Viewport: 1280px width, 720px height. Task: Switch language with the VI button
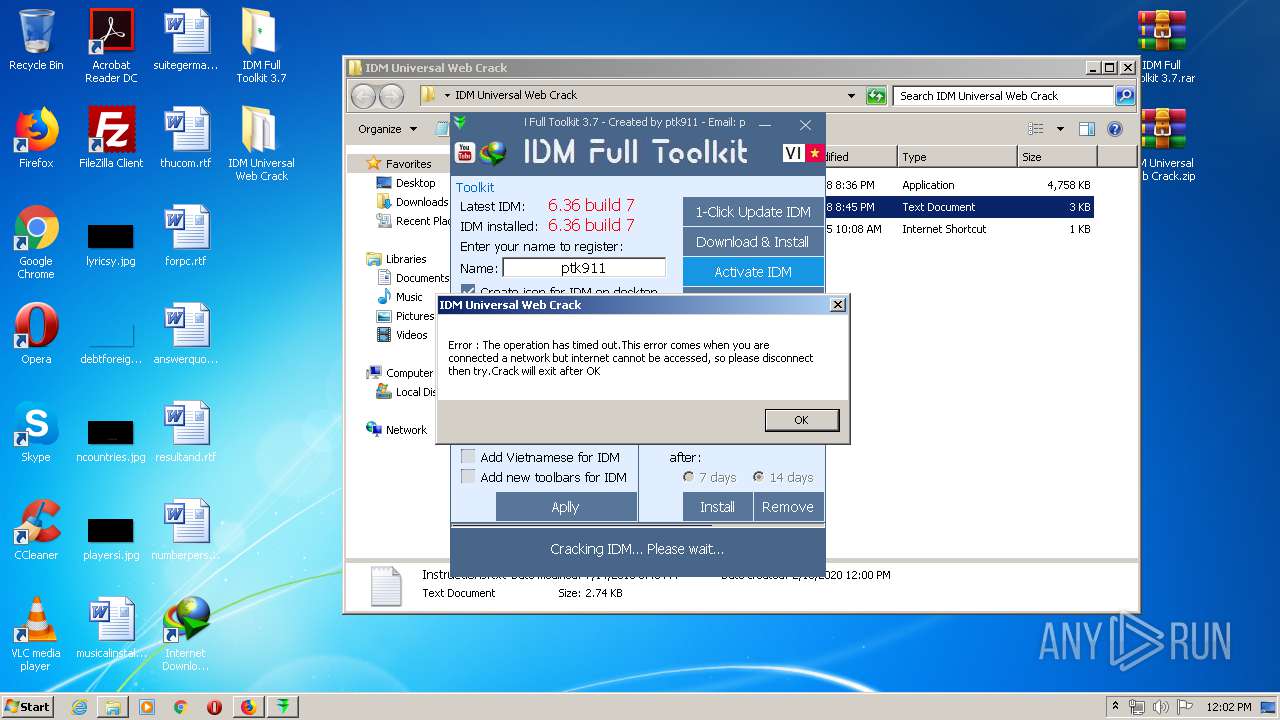(793, 153)
